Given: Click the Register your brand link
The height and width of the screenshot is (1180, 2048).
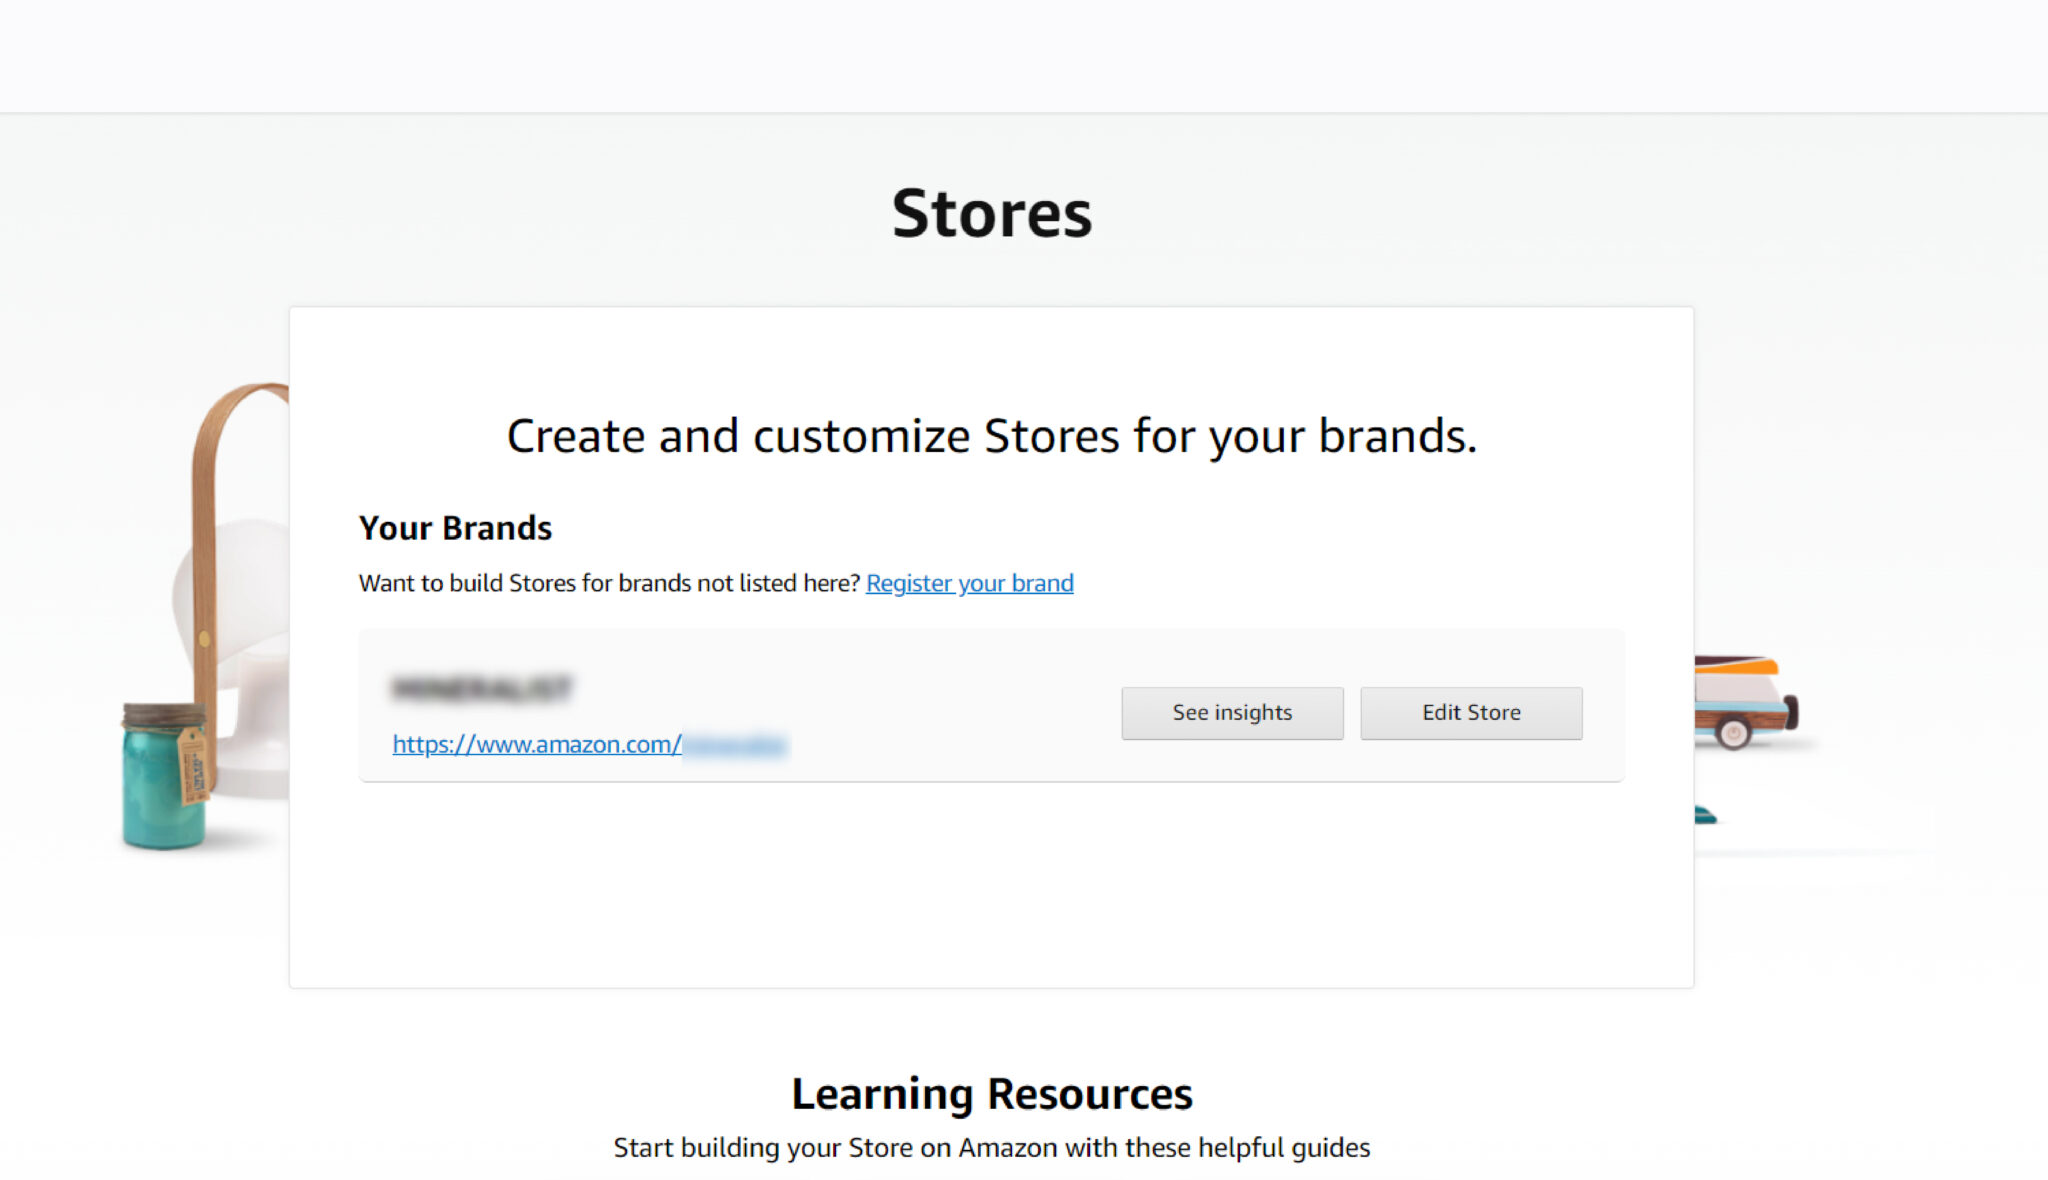Looking at the screenshot, I should [969, 583].
